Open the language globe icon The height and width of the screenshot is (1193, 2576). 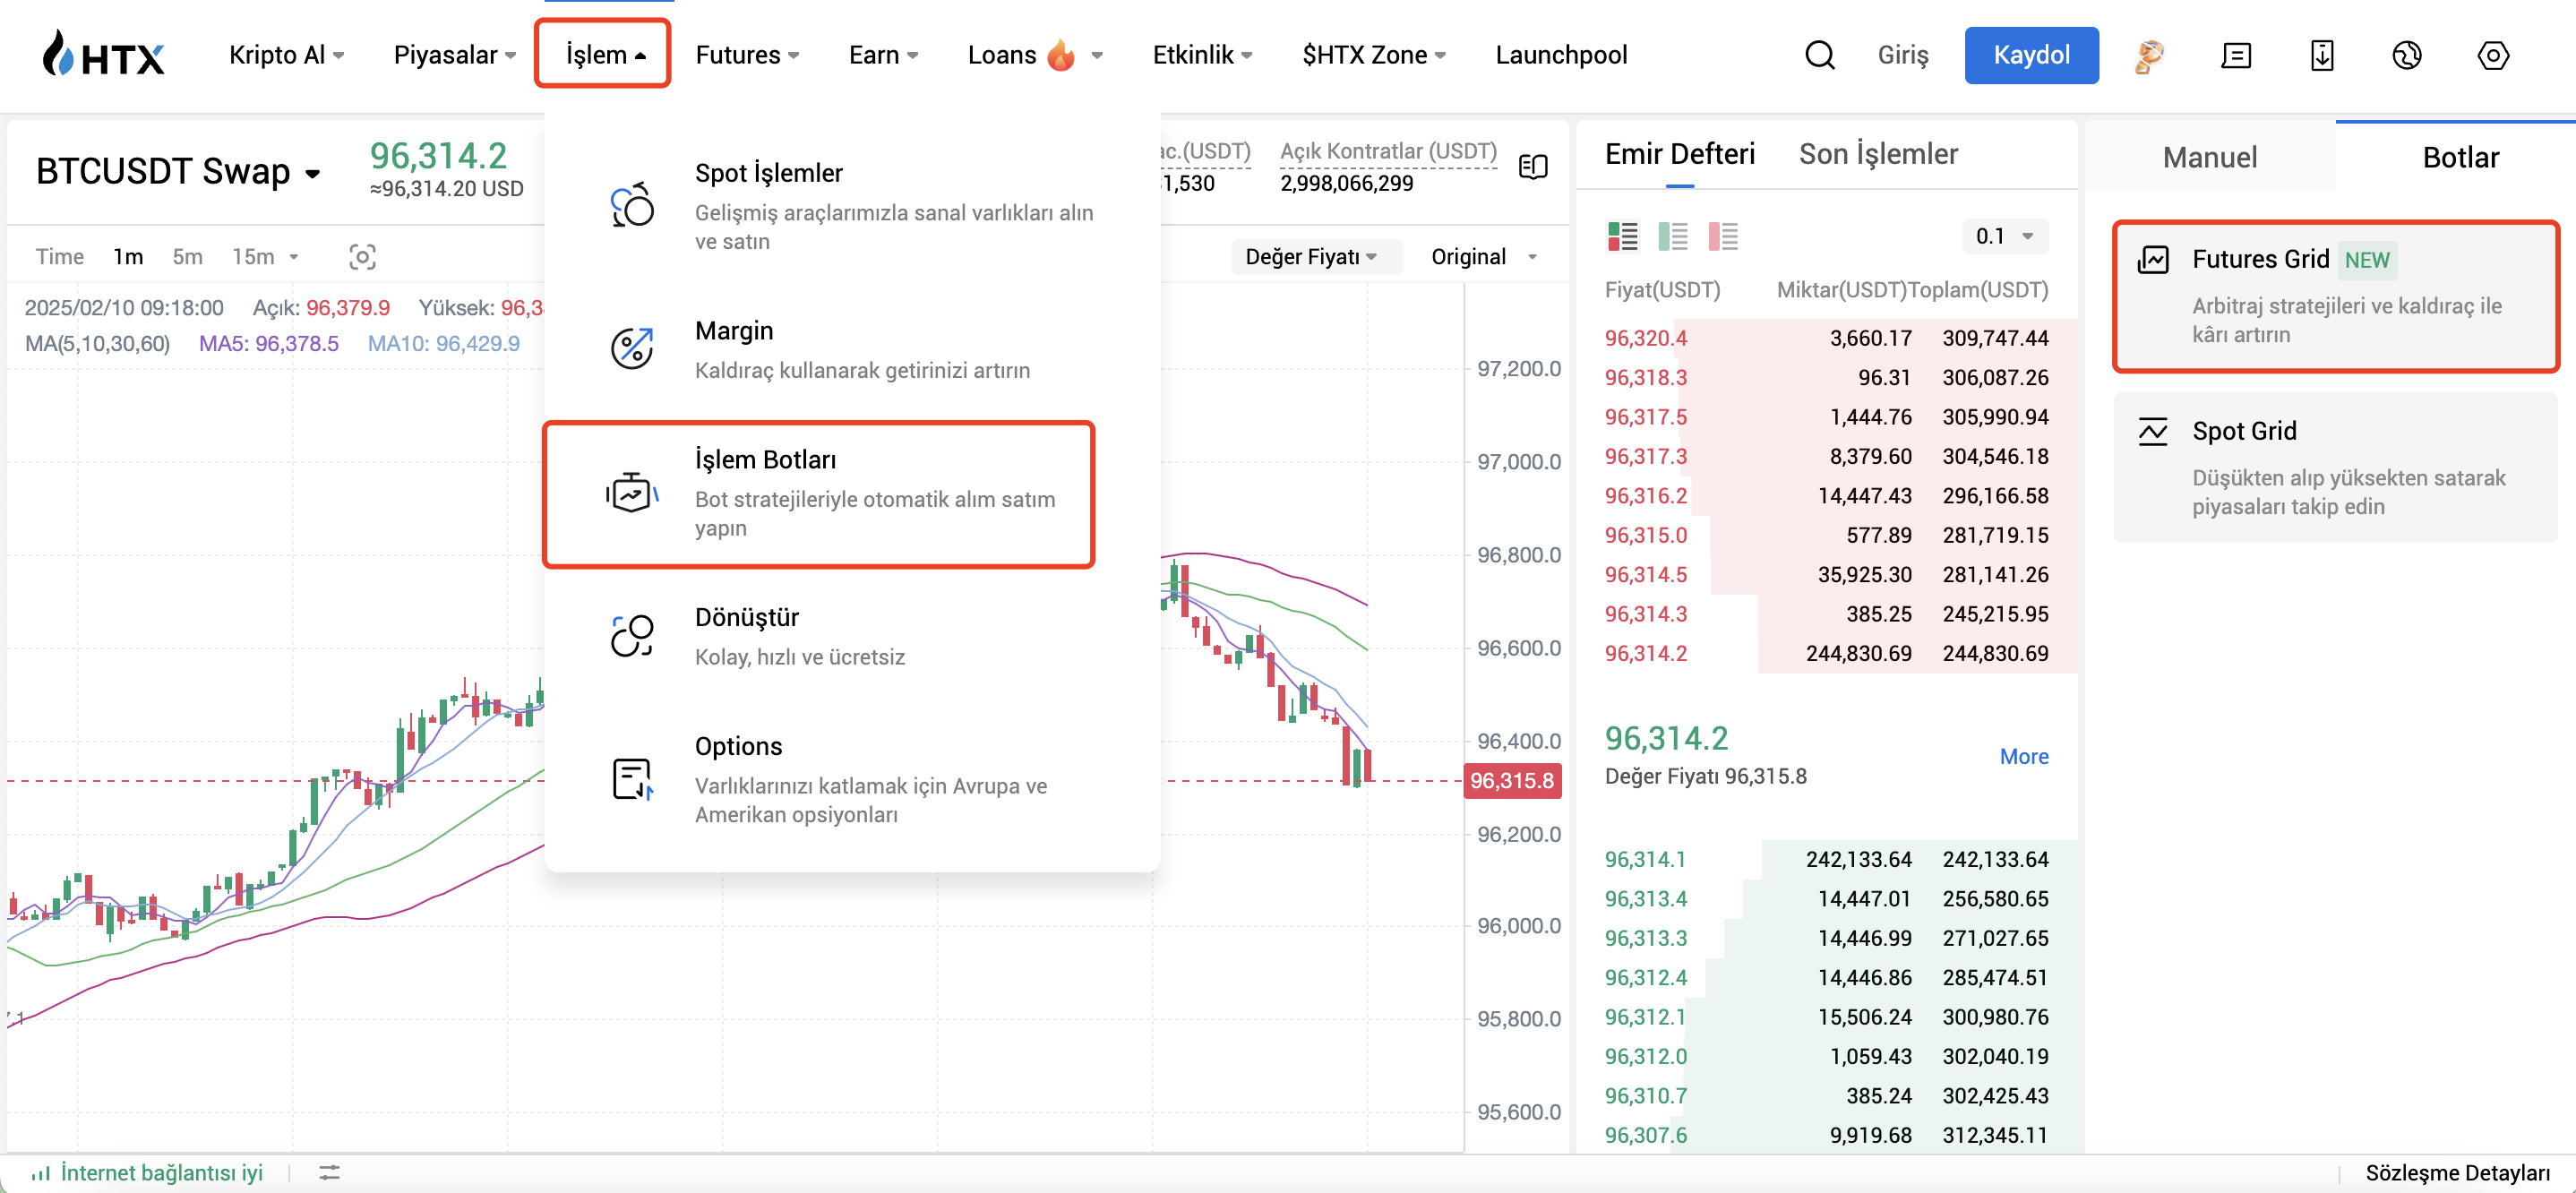2406,56
